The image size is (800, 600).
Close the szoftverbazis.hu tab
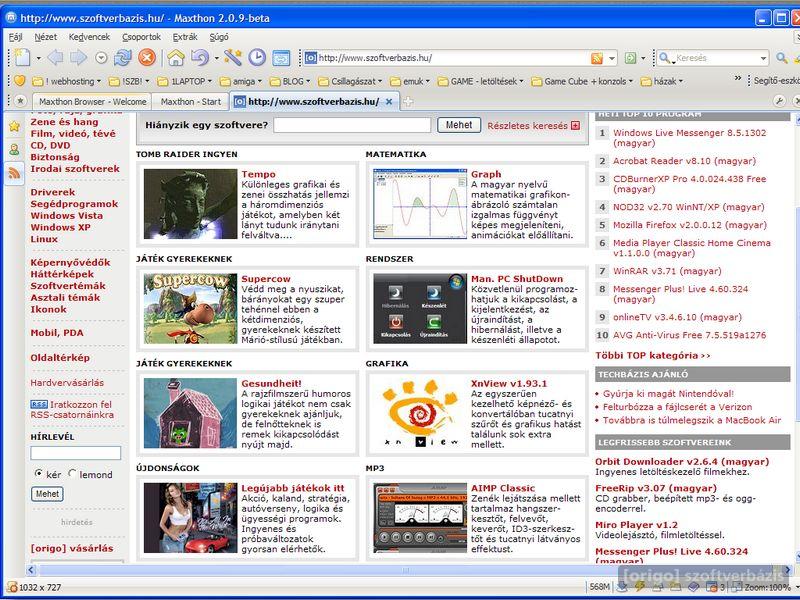coord(389,102)
